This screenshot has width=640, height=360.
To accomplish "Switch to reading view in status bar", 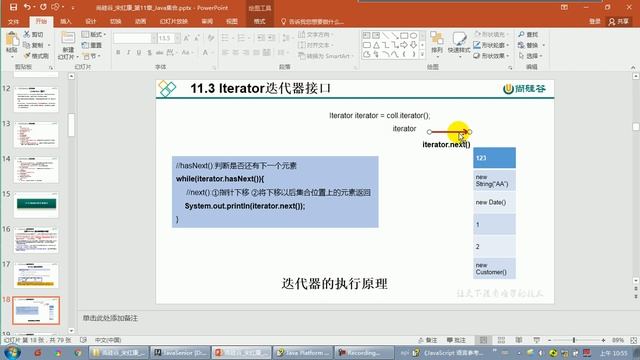I will [519, 340].
